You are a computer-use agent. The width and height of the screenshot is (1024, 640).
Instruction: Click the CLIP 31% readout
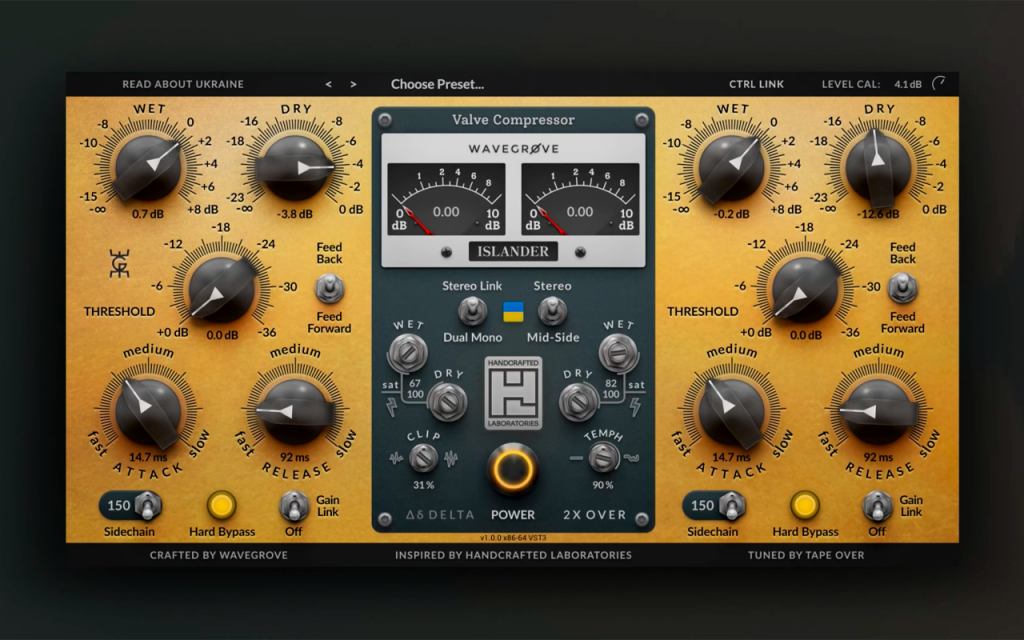(423, 485)
